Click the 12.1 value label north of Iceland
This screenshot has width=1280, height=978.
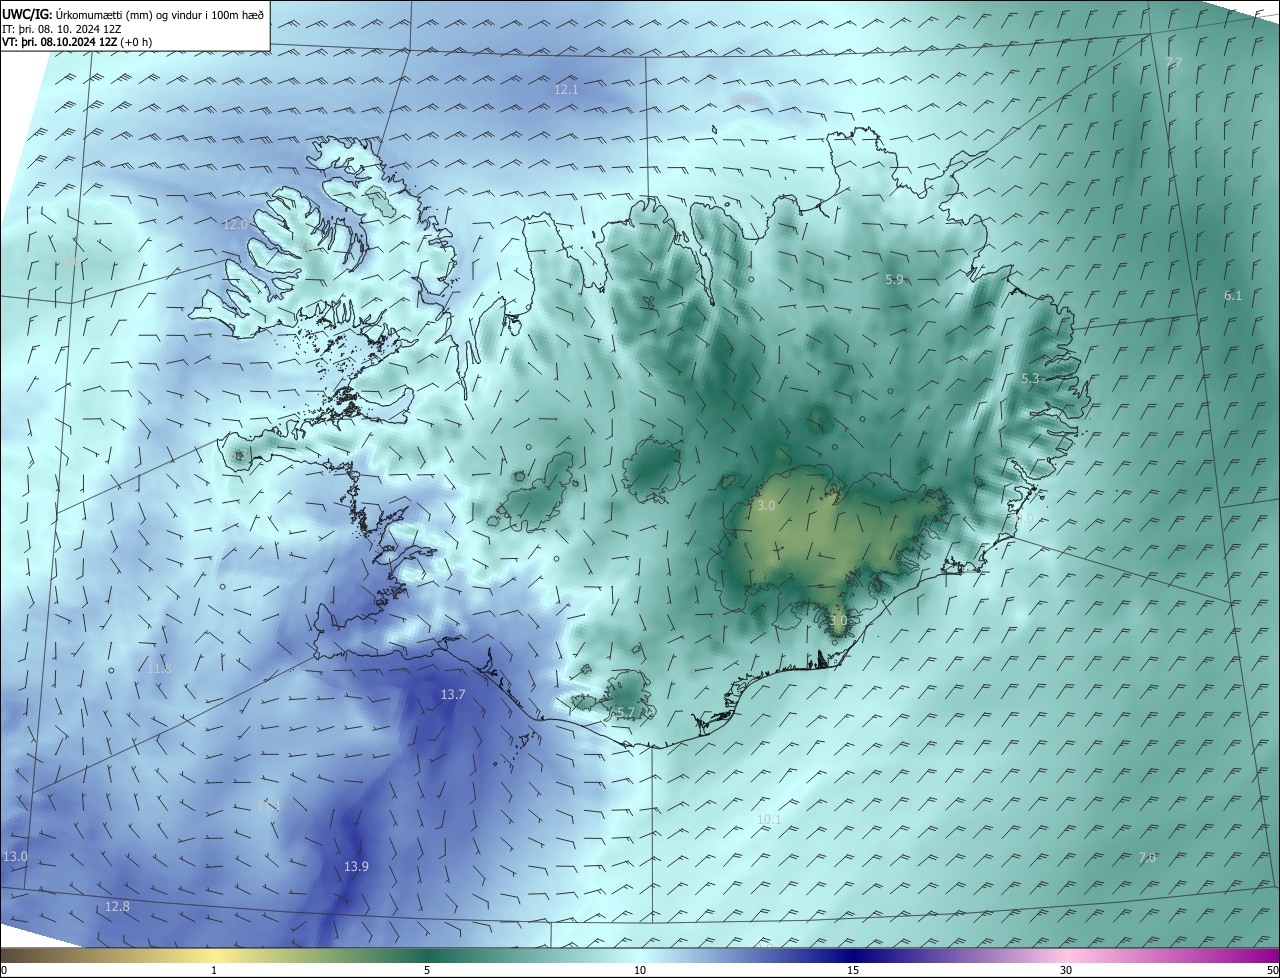[566, 90]
